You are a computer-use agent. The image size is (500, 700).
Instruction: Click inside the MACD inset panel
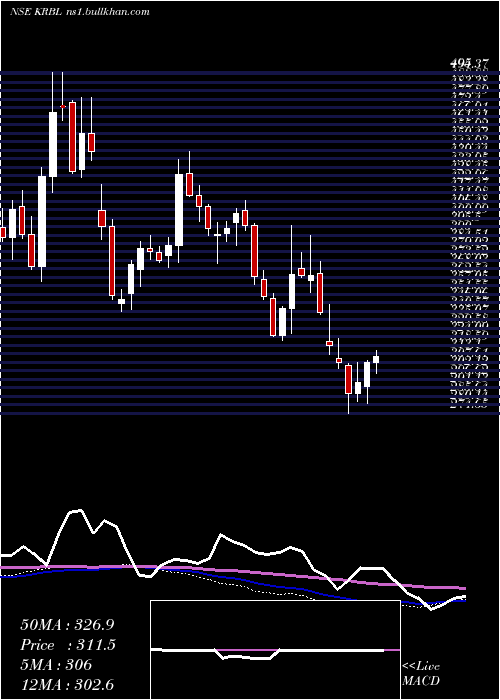pos(275,650)
